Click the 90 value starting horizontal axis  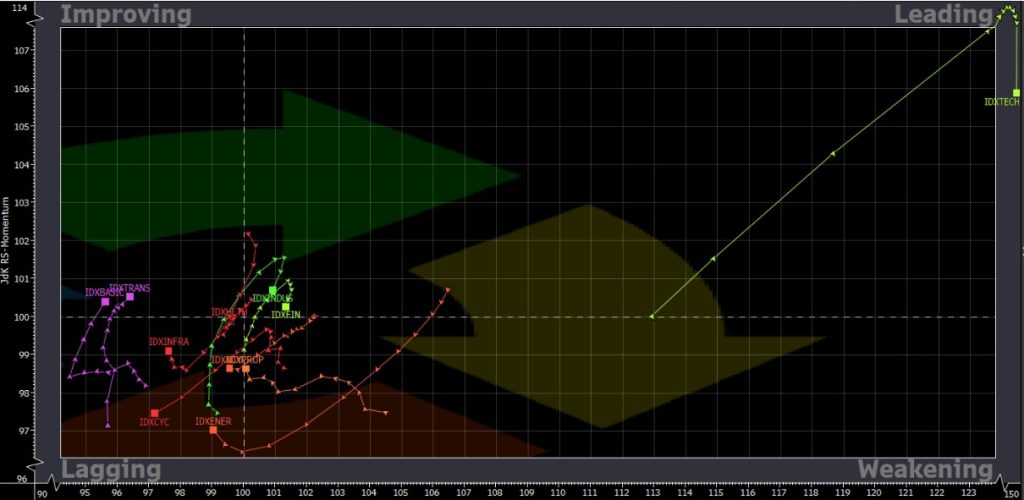(41, 494)
